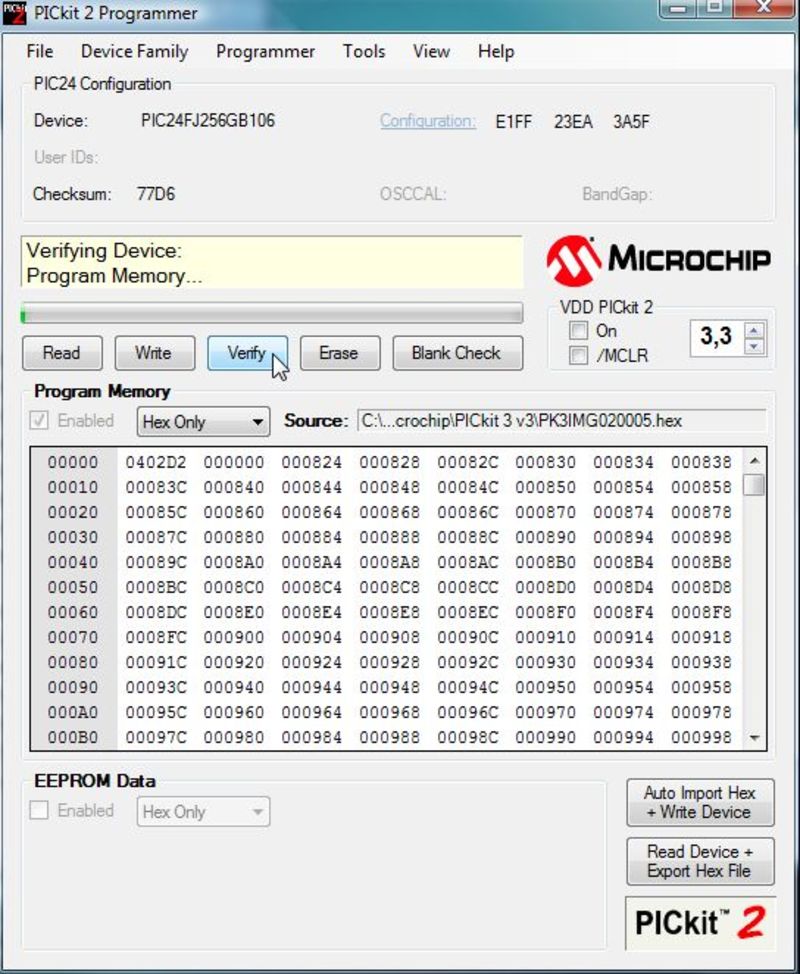Open the Programmer menu
Viewport: 800px width, 974px height.
tap(265, 52)
